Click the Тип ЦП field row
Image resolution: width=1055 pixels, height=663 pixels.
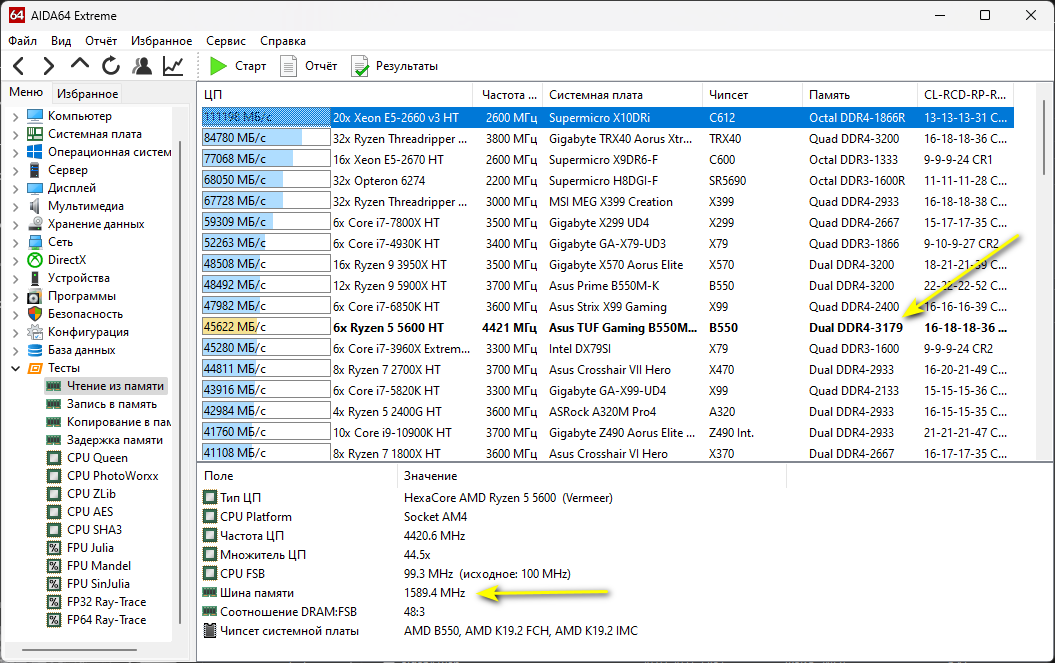point(495,498)
